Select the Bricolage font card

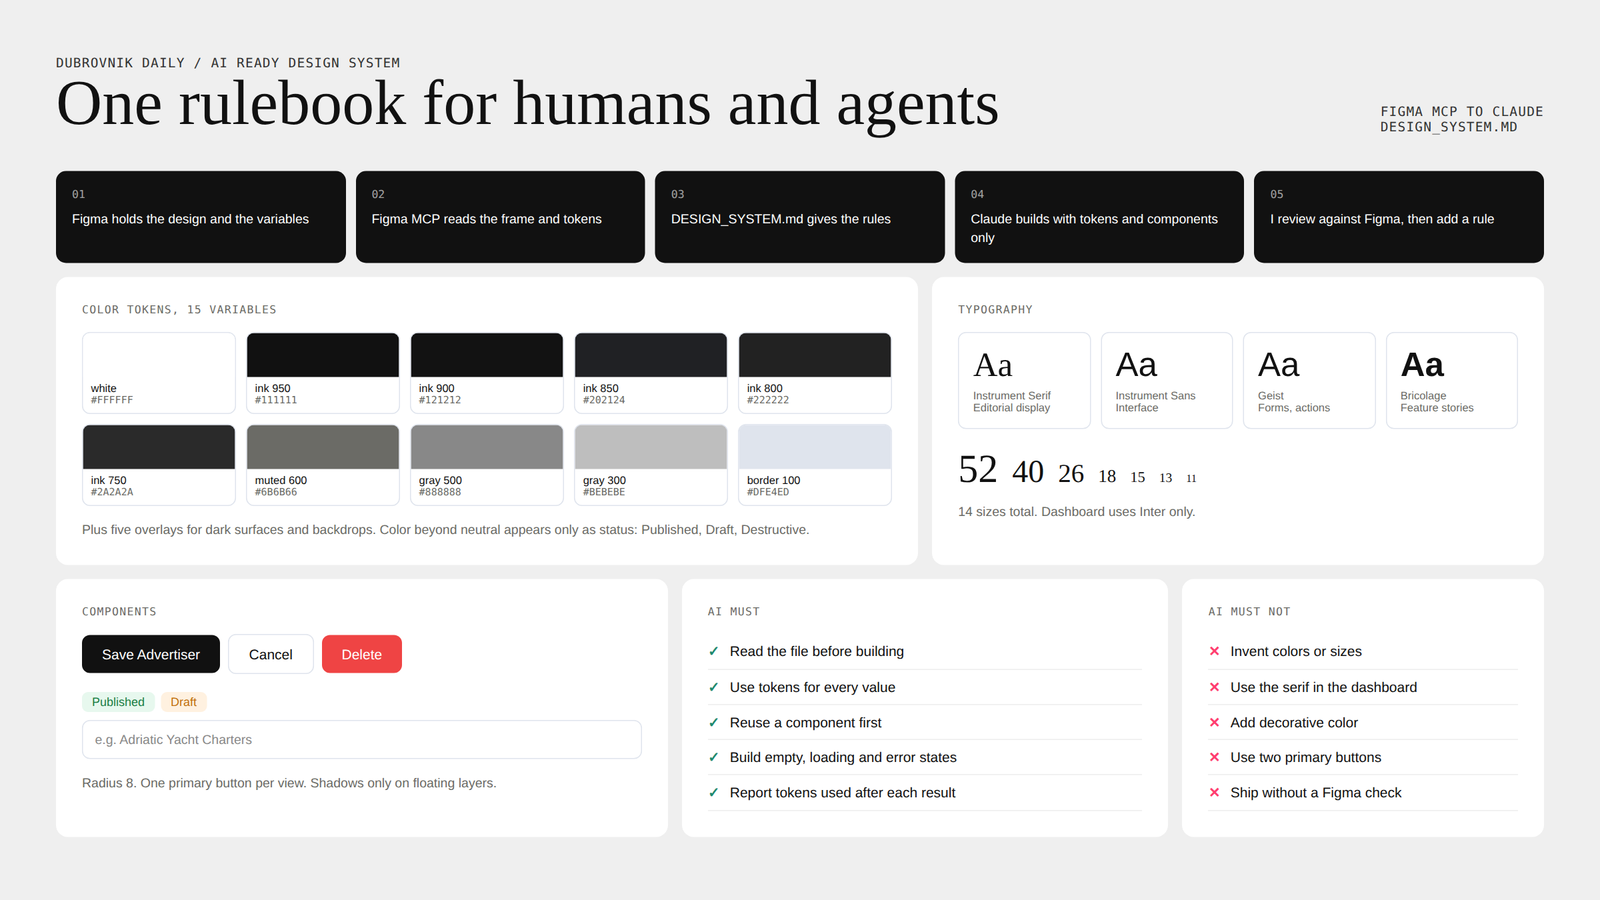[1452, 381]
